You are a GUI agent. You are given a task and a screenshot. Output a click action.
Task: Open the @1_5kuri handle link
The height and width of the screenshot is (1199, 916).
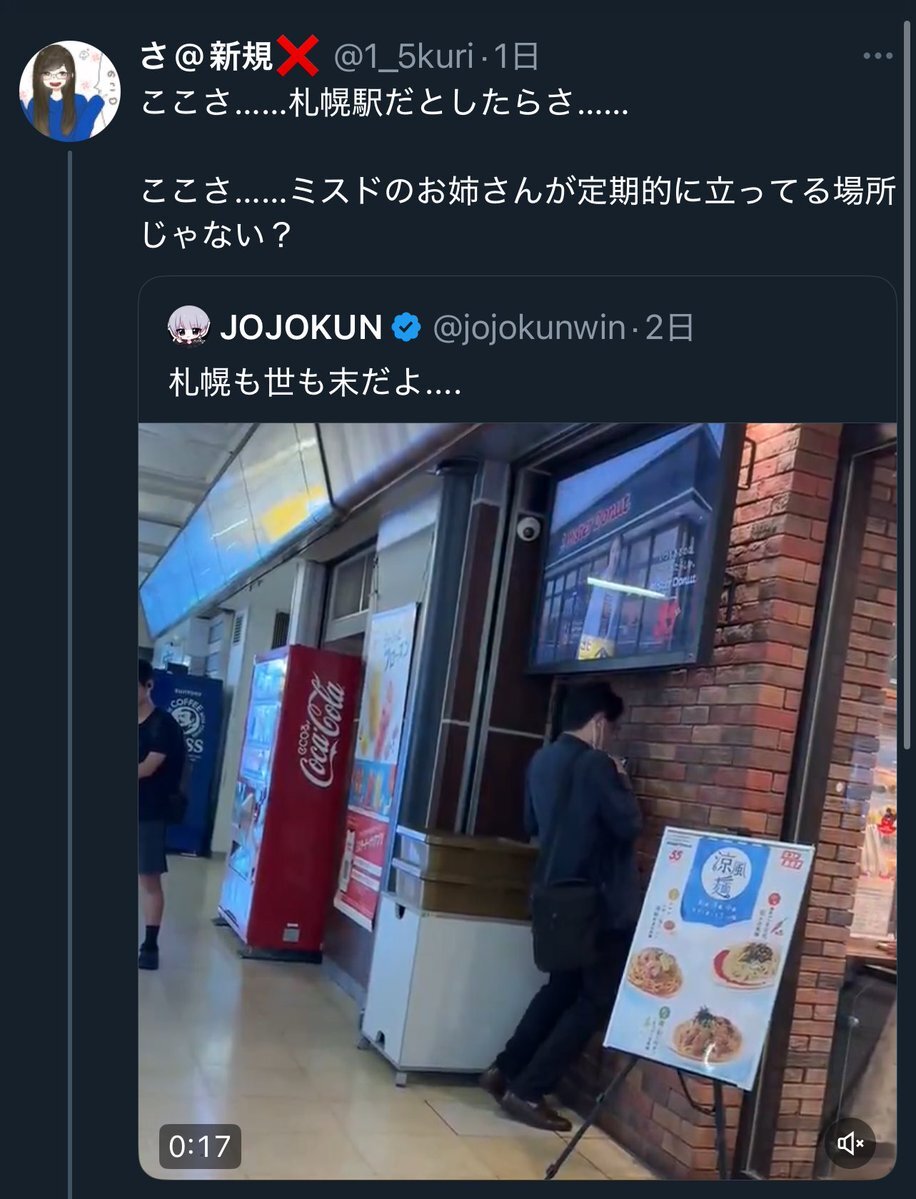(404, 57)
